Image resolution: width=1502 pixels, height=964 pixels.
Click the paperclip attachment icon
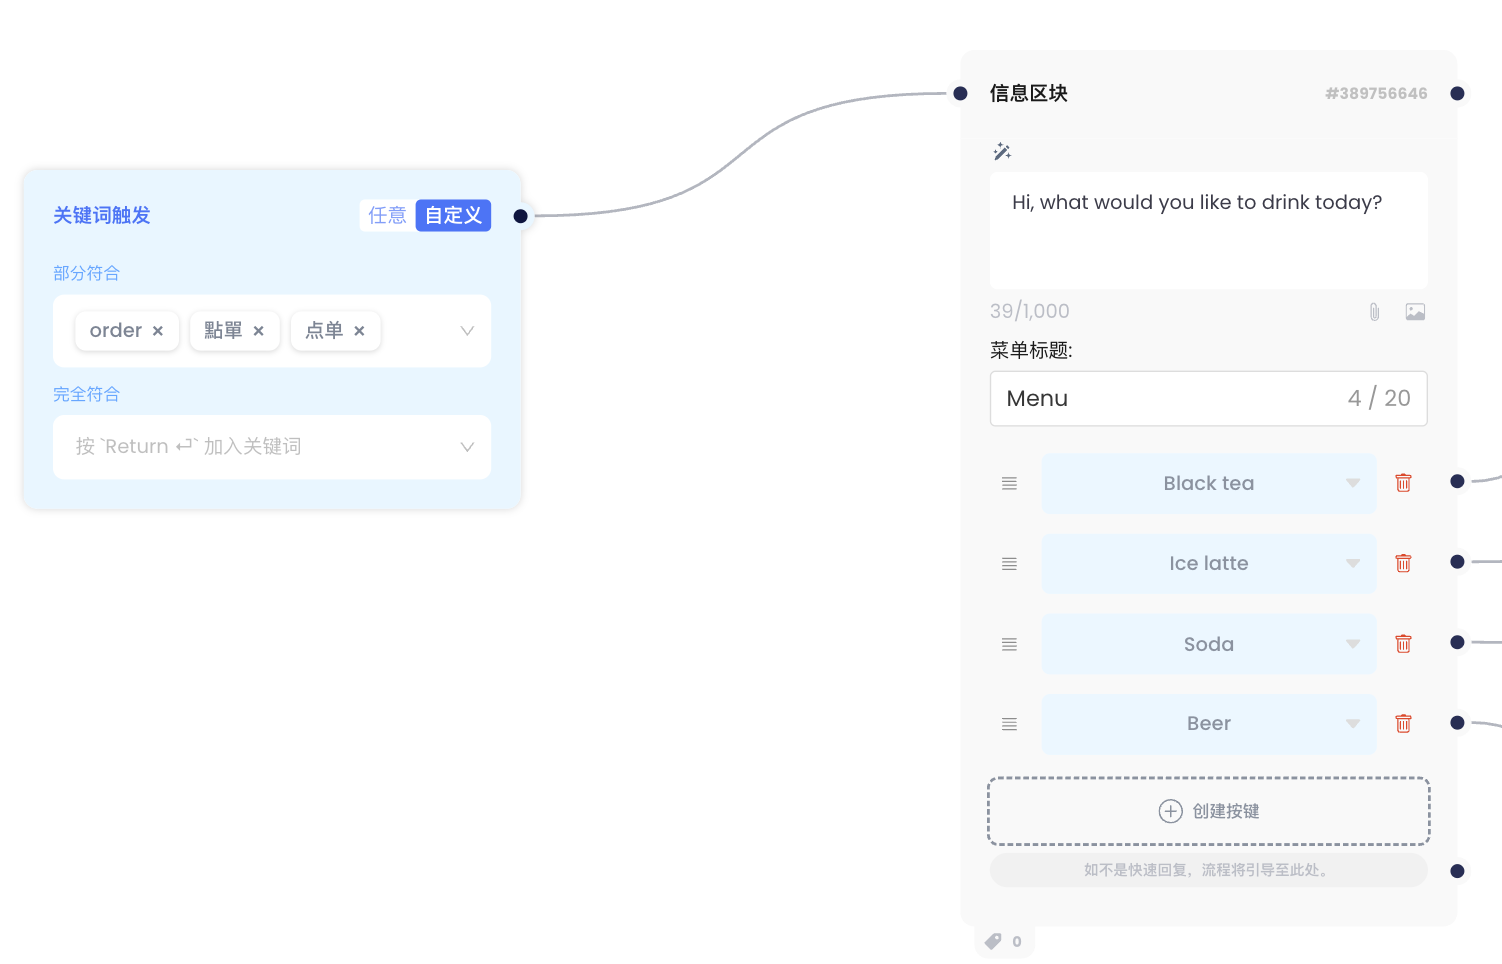click(x=1374, y=312)
